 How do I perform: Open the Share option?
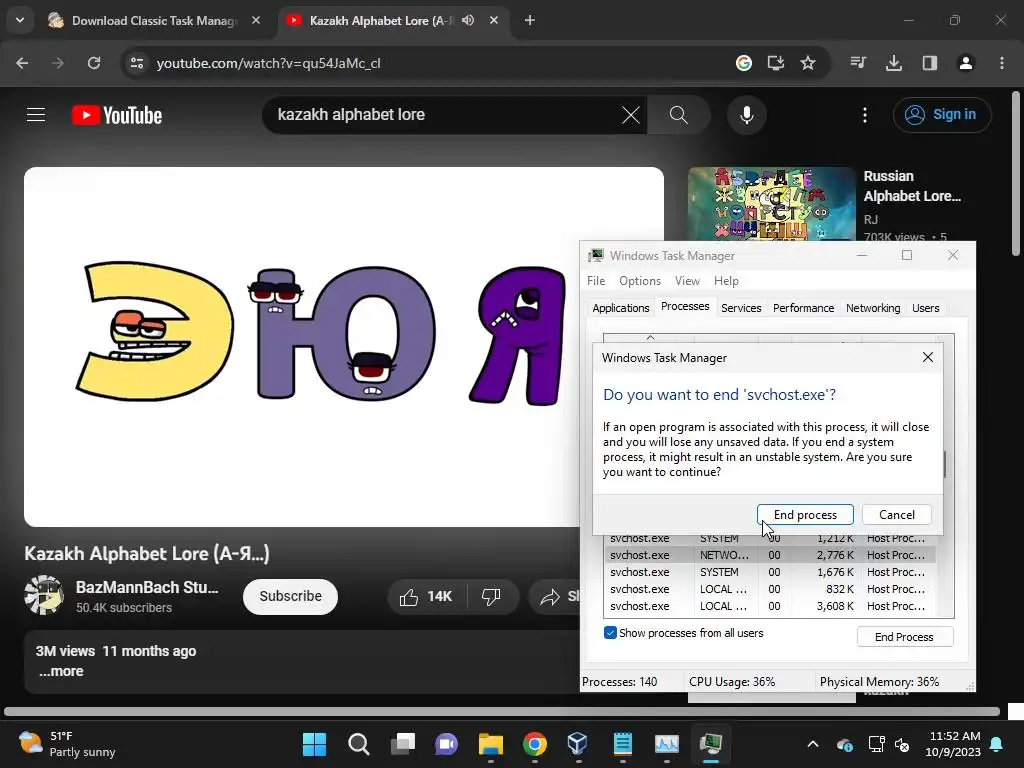pyautogui.click(x=554, y=596)
